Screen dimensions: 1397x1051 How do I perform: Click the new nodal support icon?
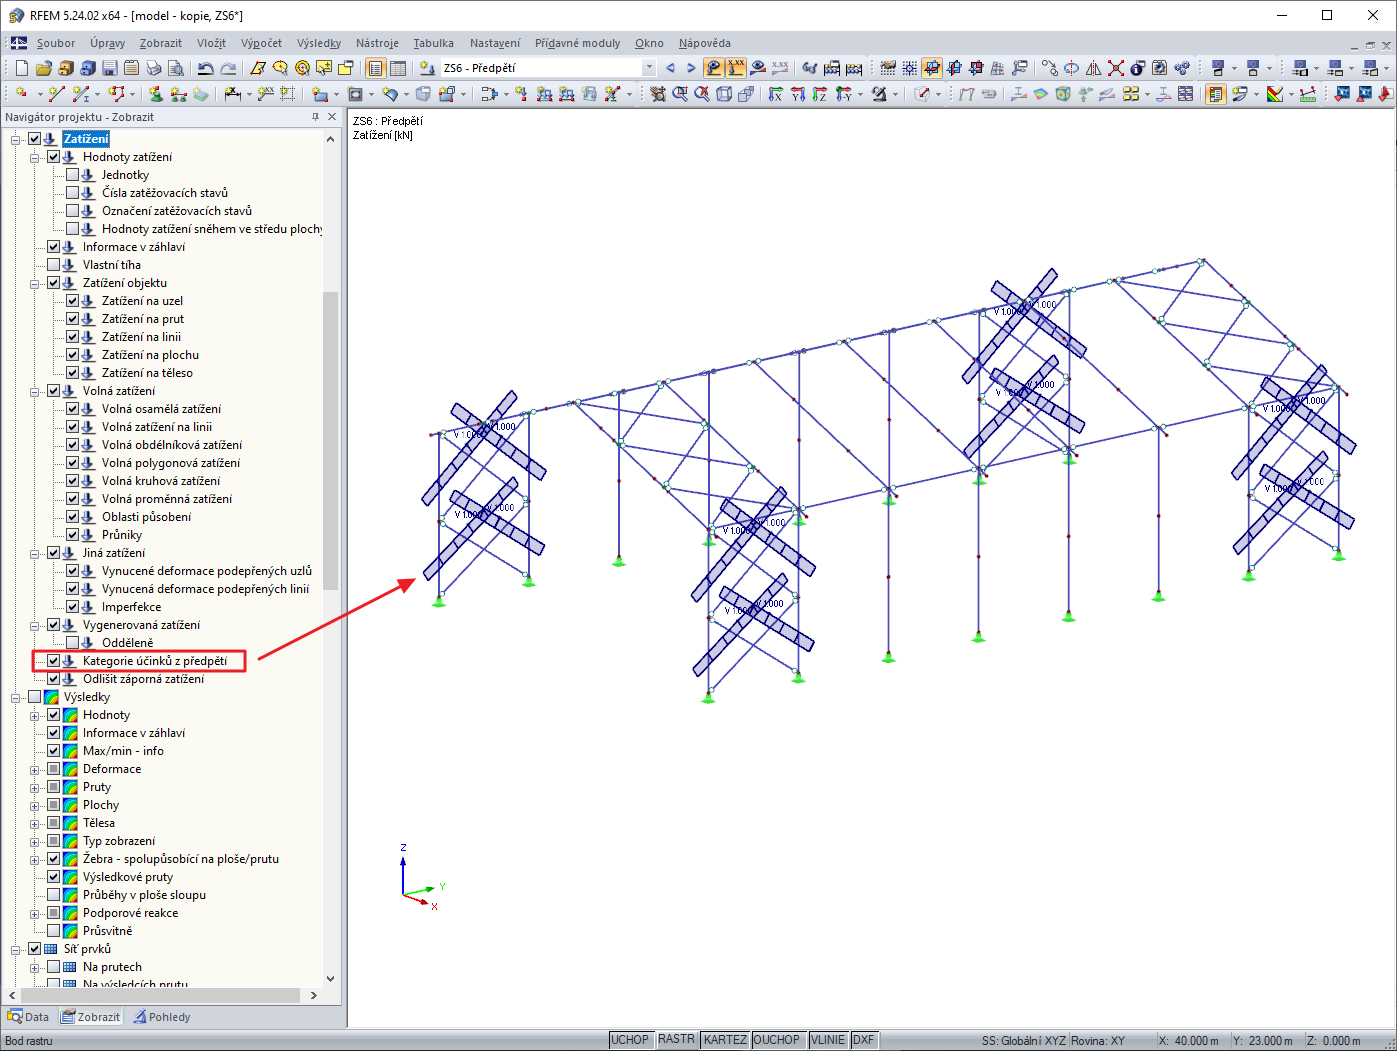click(157, 94)
